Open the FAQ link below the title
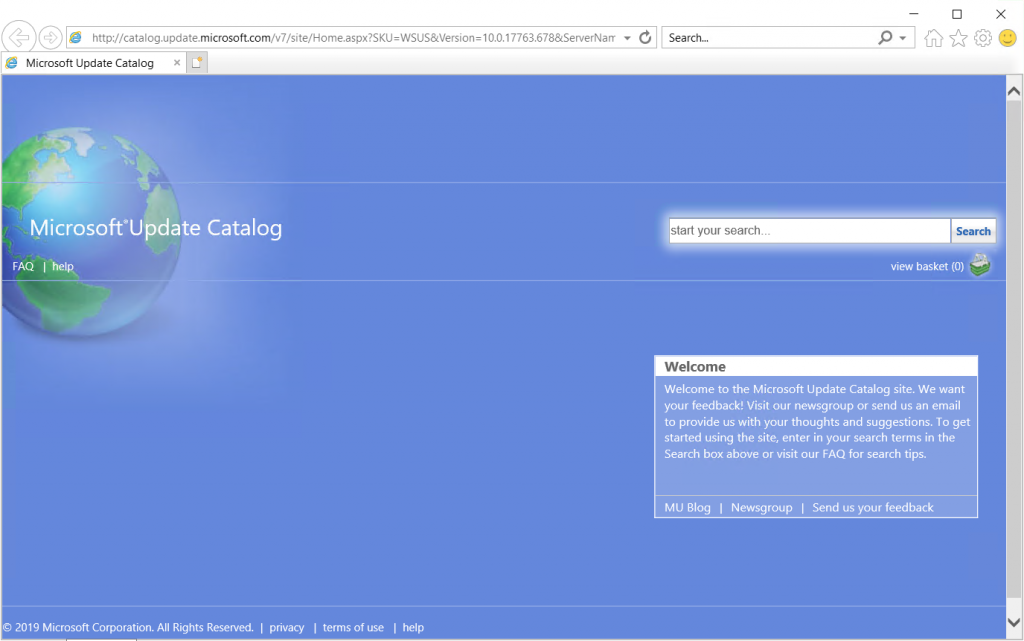Viewport: 1024px width, 641px height. pos(23,266)
